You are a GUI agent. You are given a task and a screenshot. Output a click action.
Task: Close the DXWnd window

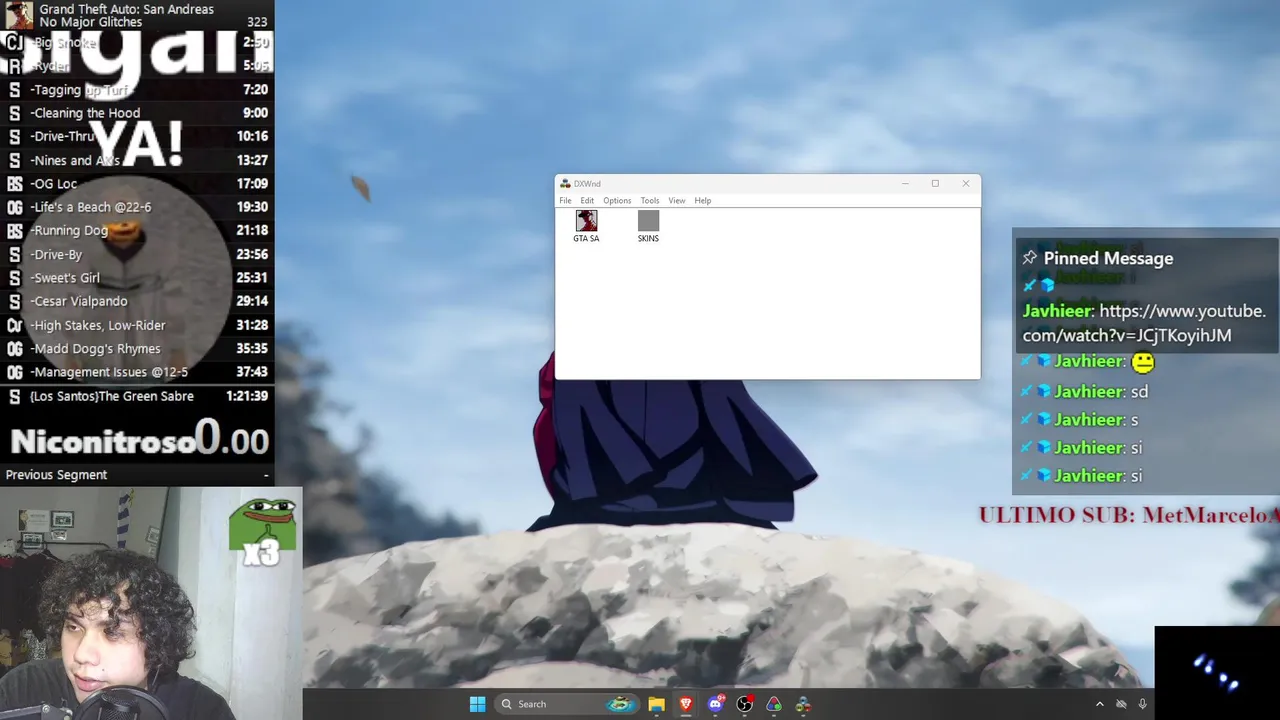[x=966, y=184]
